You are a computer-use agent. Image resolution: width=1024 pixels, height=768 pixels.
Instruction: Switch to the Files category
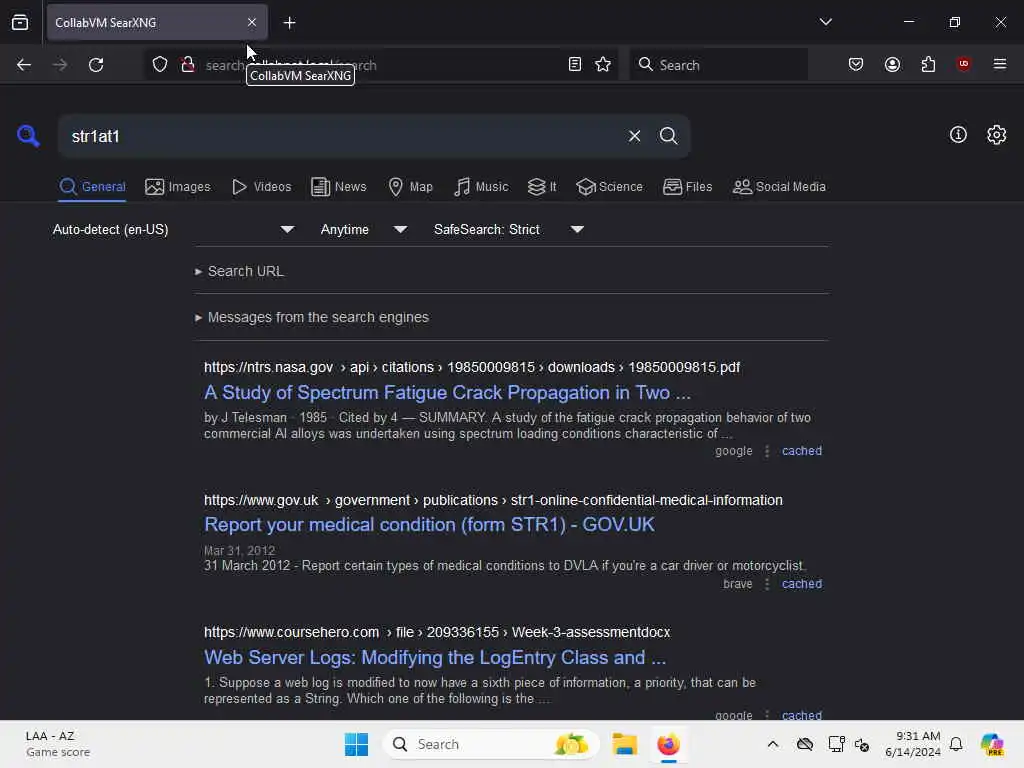[x=687, y=187]
